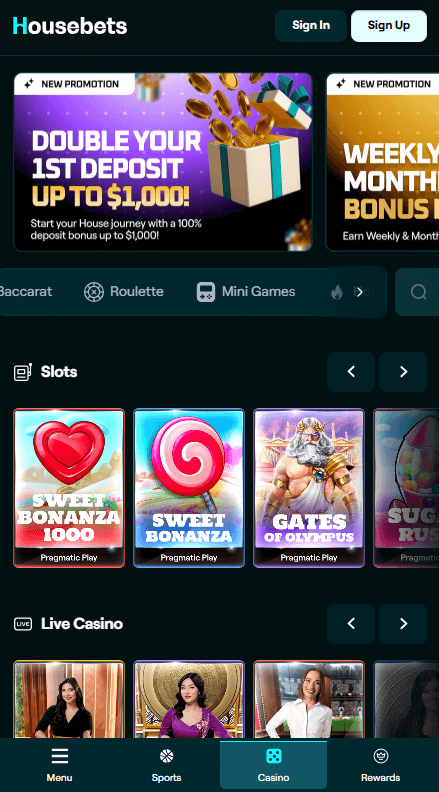Go to Sports via basketball icon
The width and height of the screenshot is (439, 792).
coord(167,756)
